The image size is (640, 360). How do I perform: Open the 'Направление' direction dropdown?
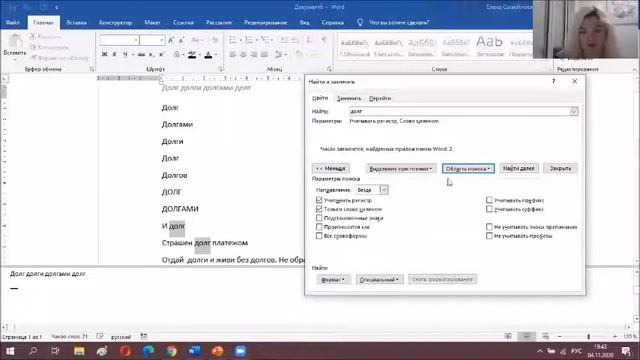pos(384,190)
